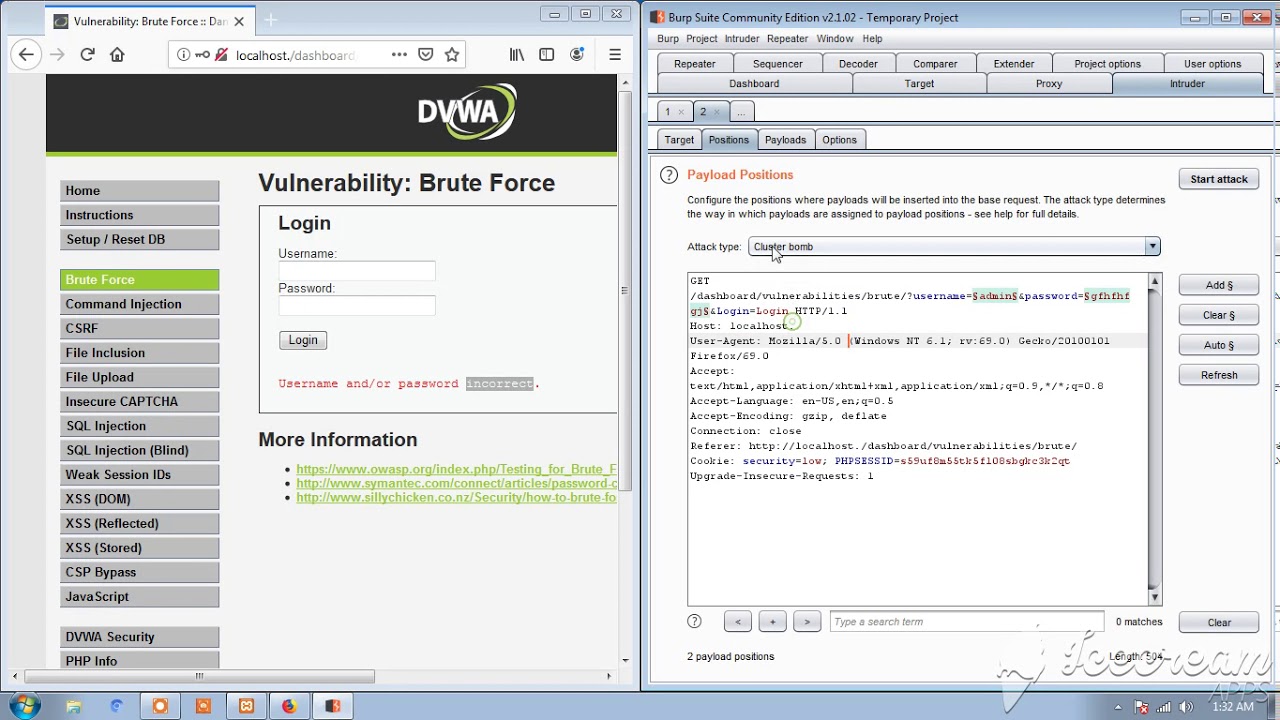
Task: Open Burp menu in Burp Suite
Action: tap(668, 39)
